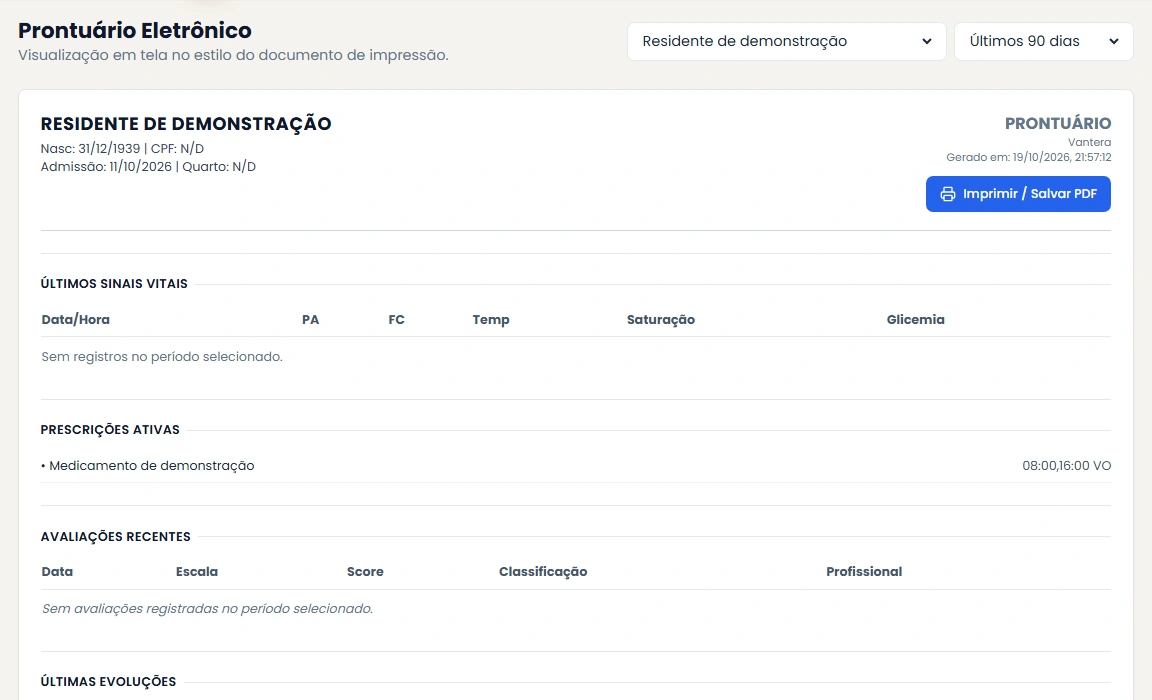Click the Admissão: 11/10/2026 | Quarto line
This screenshot has width=1152, height=700.
tap(148, 167)
